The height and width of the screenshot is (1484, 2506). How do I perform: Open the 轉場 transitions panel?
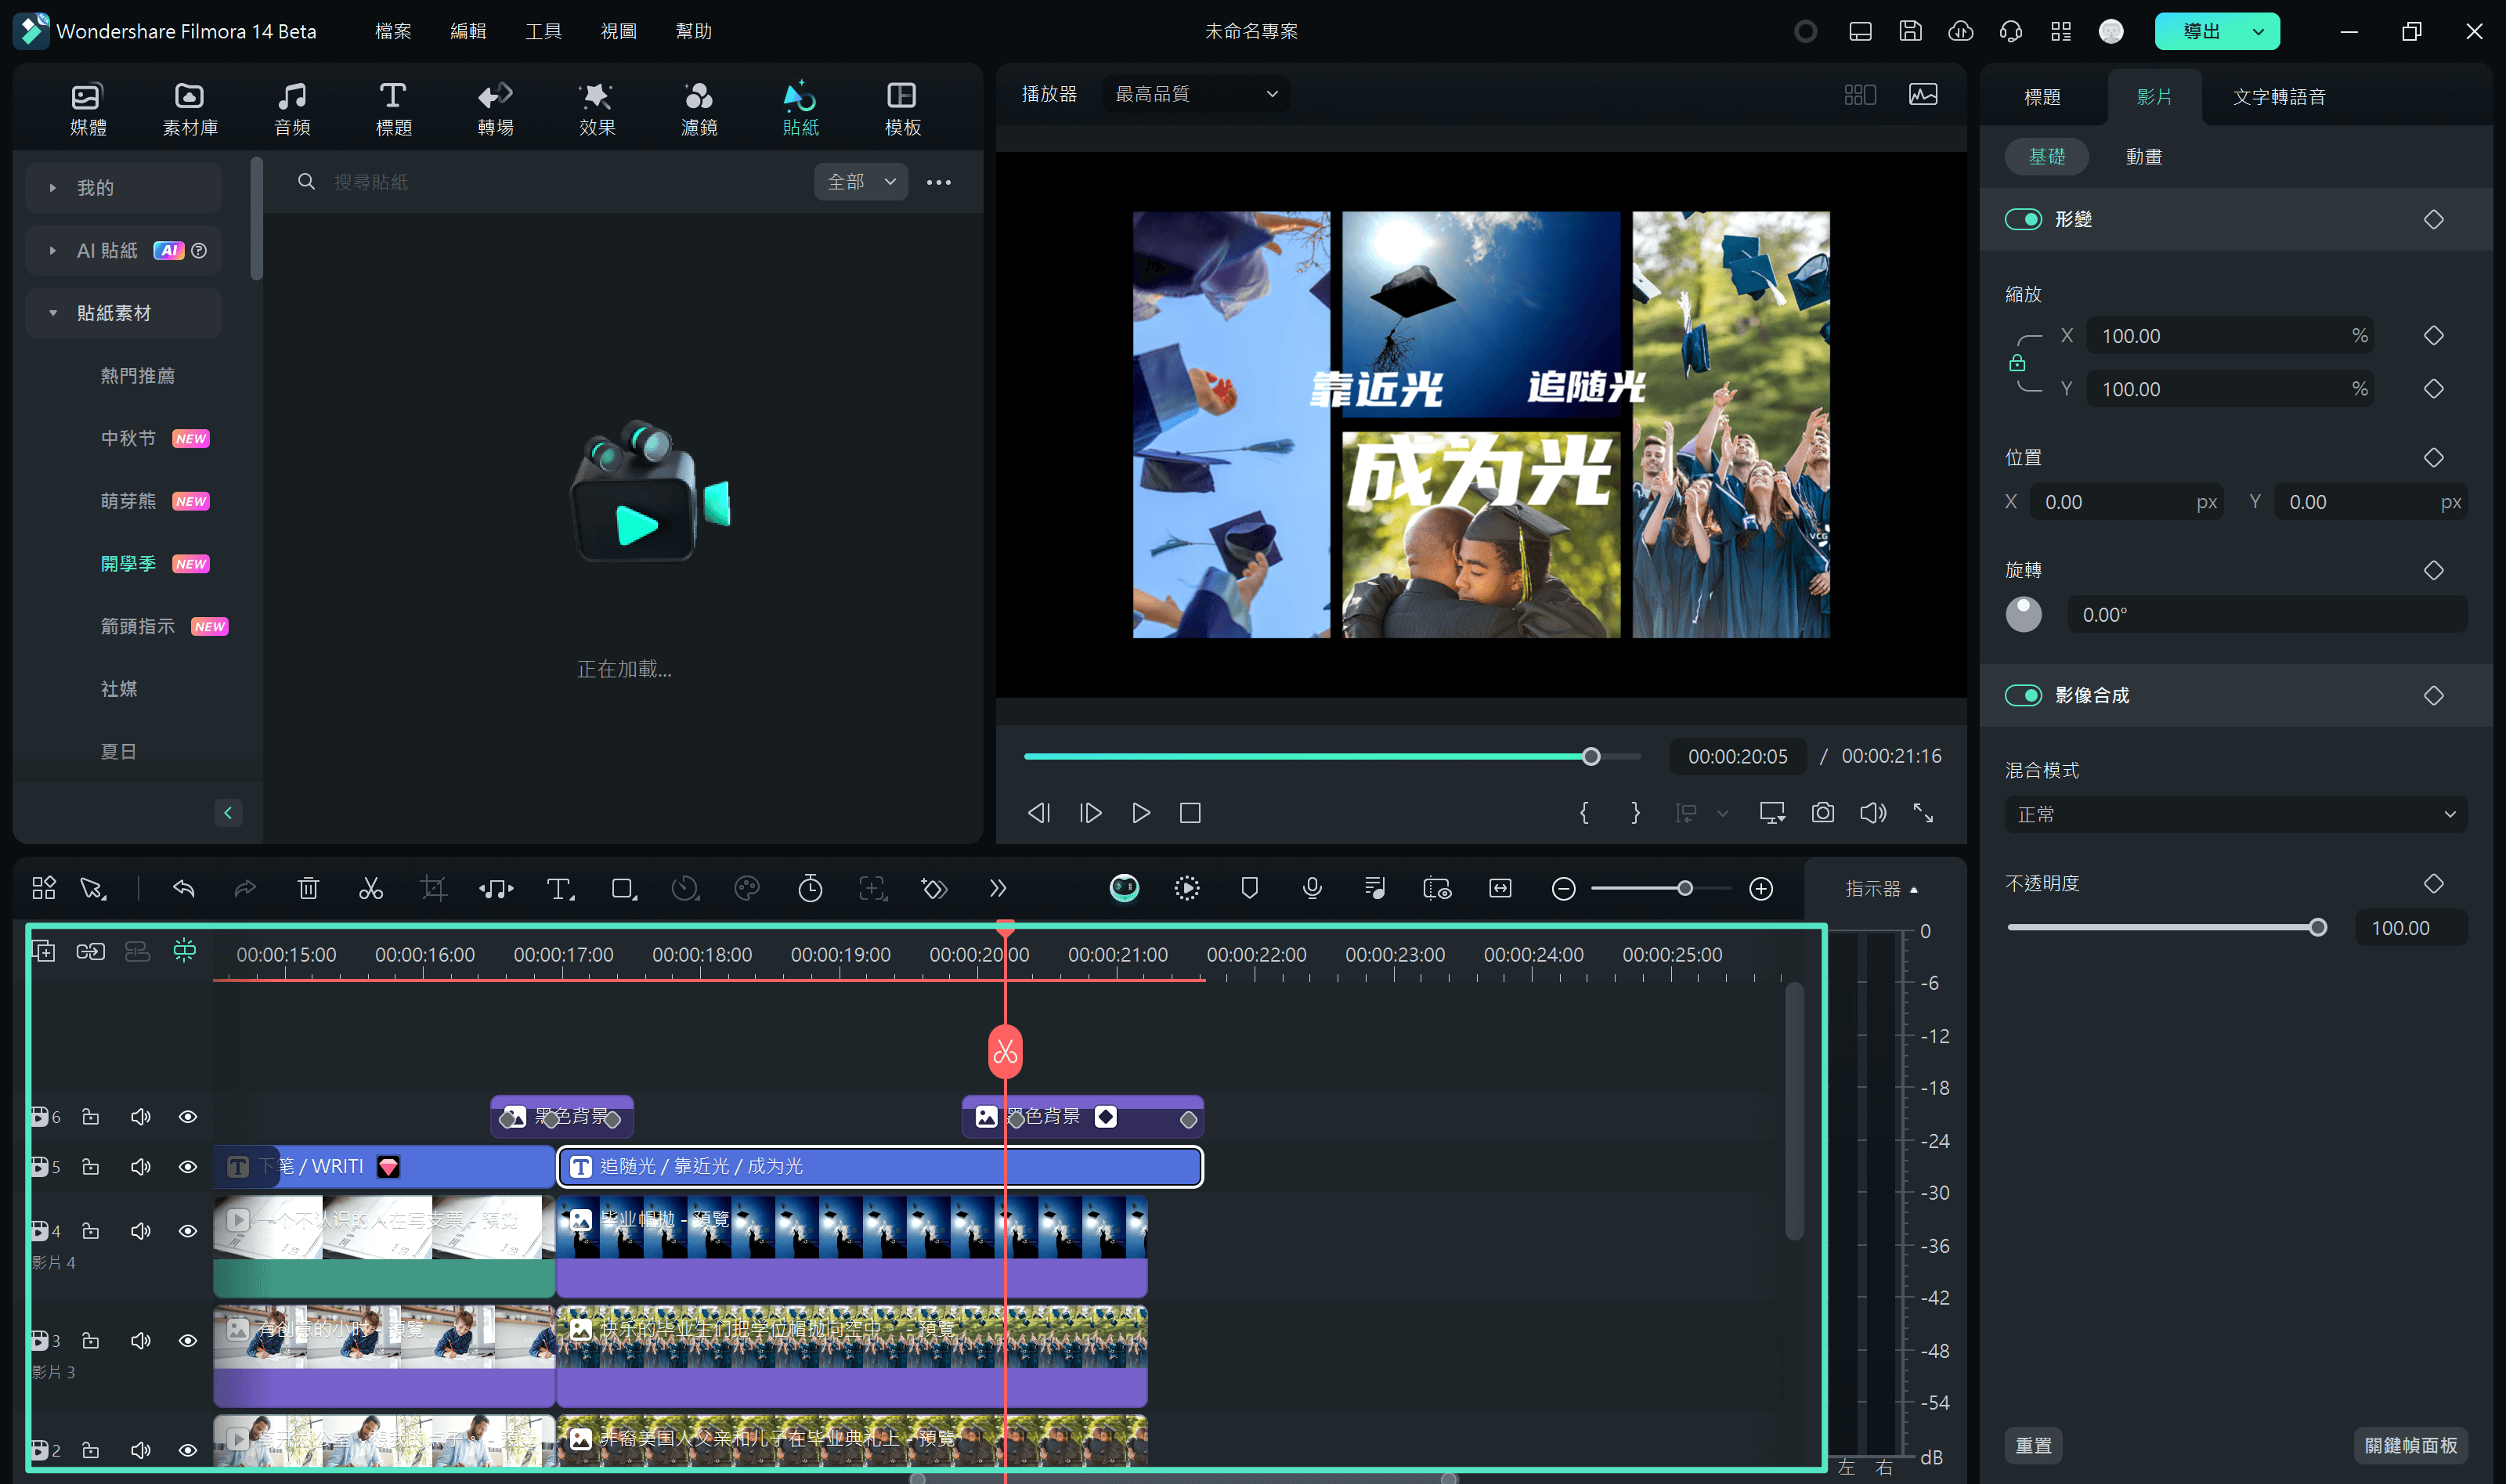tap(495, 109)
